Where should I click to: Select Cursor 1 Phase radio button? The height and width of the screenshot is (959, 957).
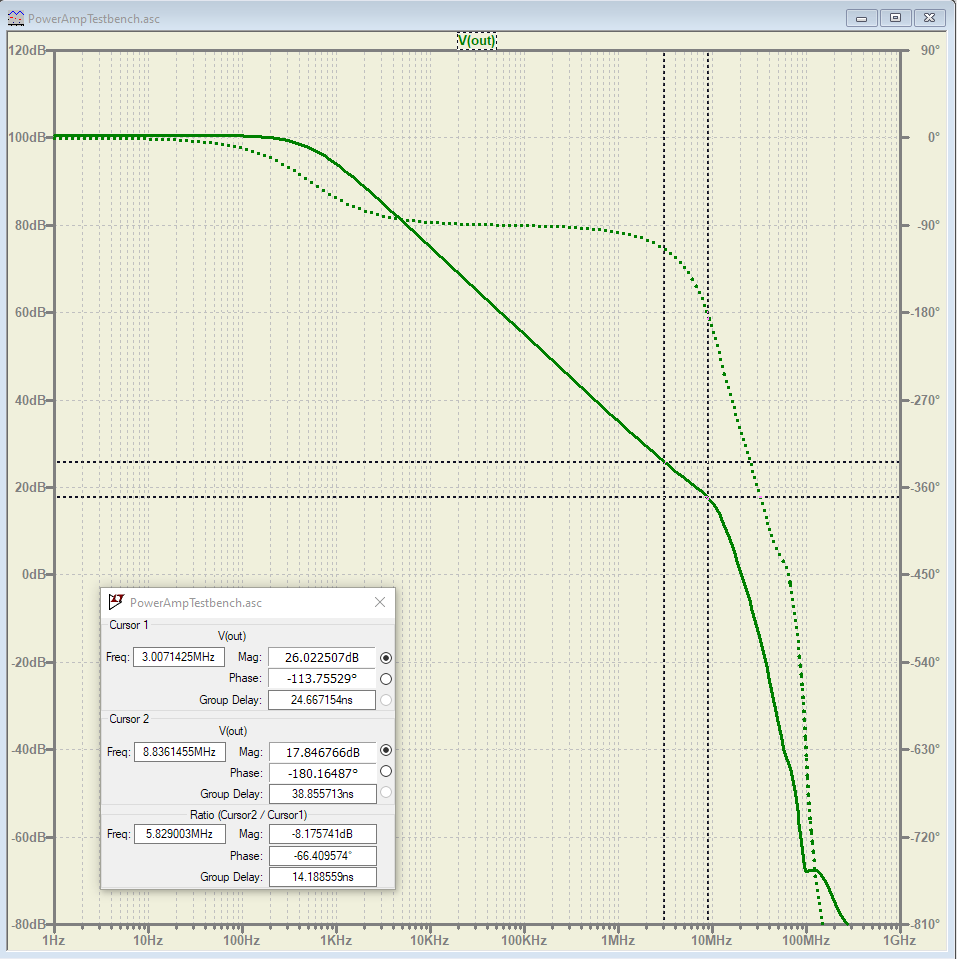point(386,679)
